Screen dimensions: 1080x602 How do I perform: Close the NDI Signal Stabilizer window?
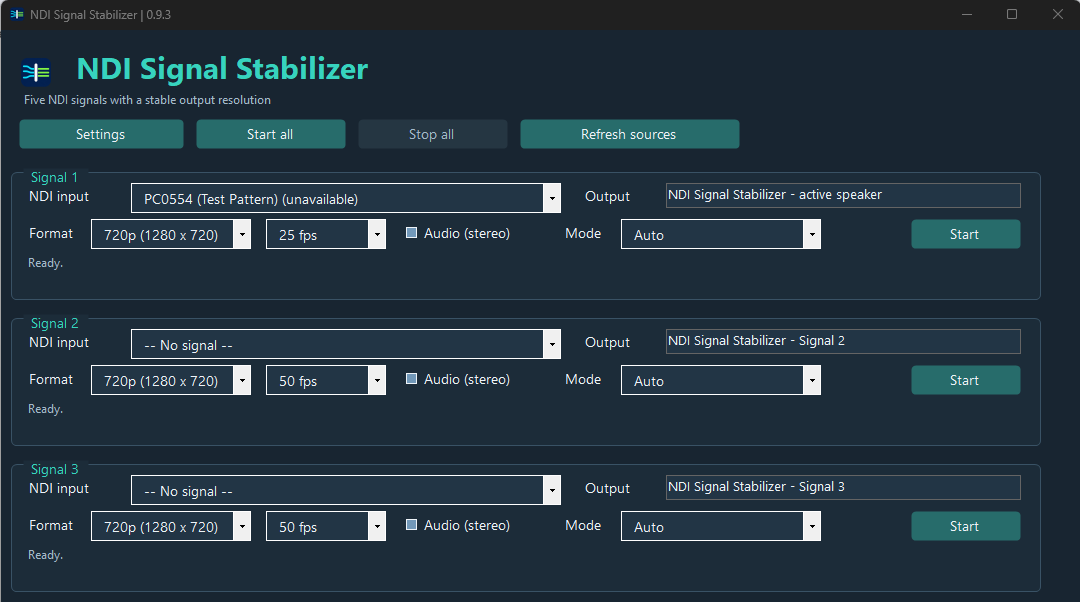(1058, 14)
